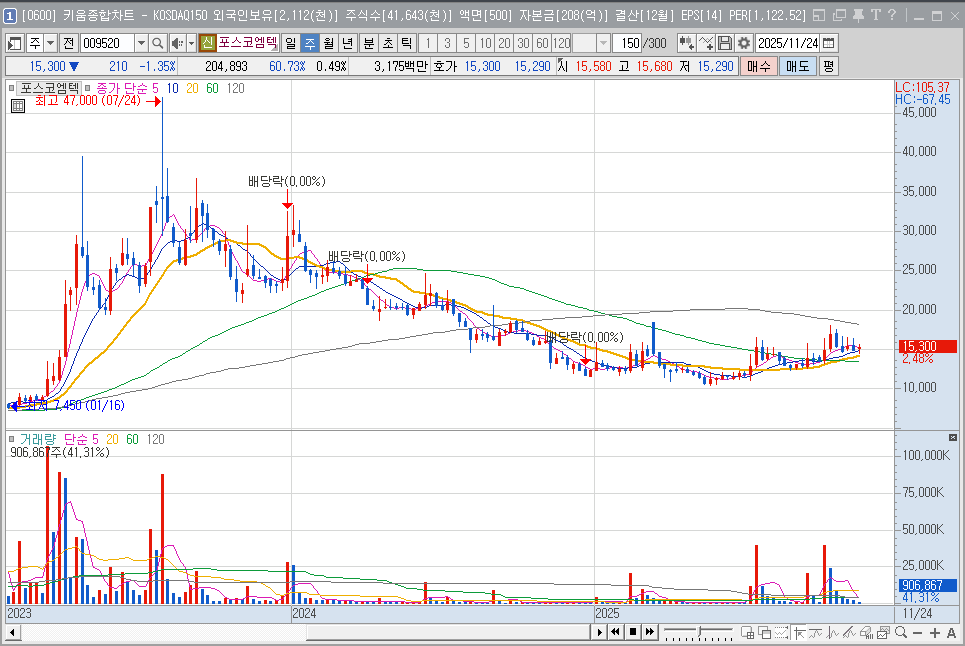
Task: Select interval 30 in toolbar
Action: pyautogui.click(x=523, y=43)
